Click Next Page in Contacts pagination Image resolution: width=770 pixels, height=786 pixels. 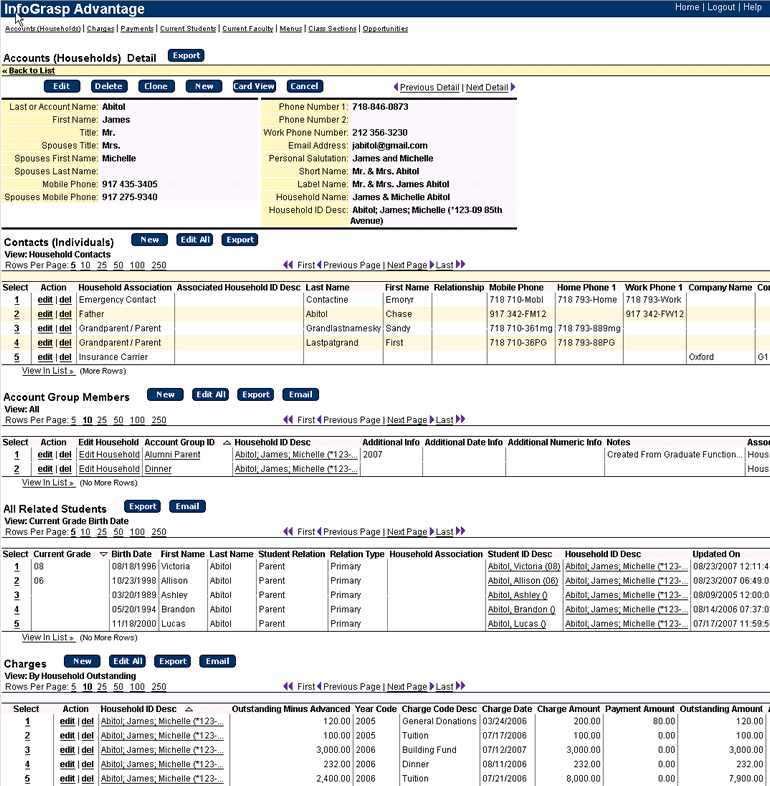pos(407,265)
